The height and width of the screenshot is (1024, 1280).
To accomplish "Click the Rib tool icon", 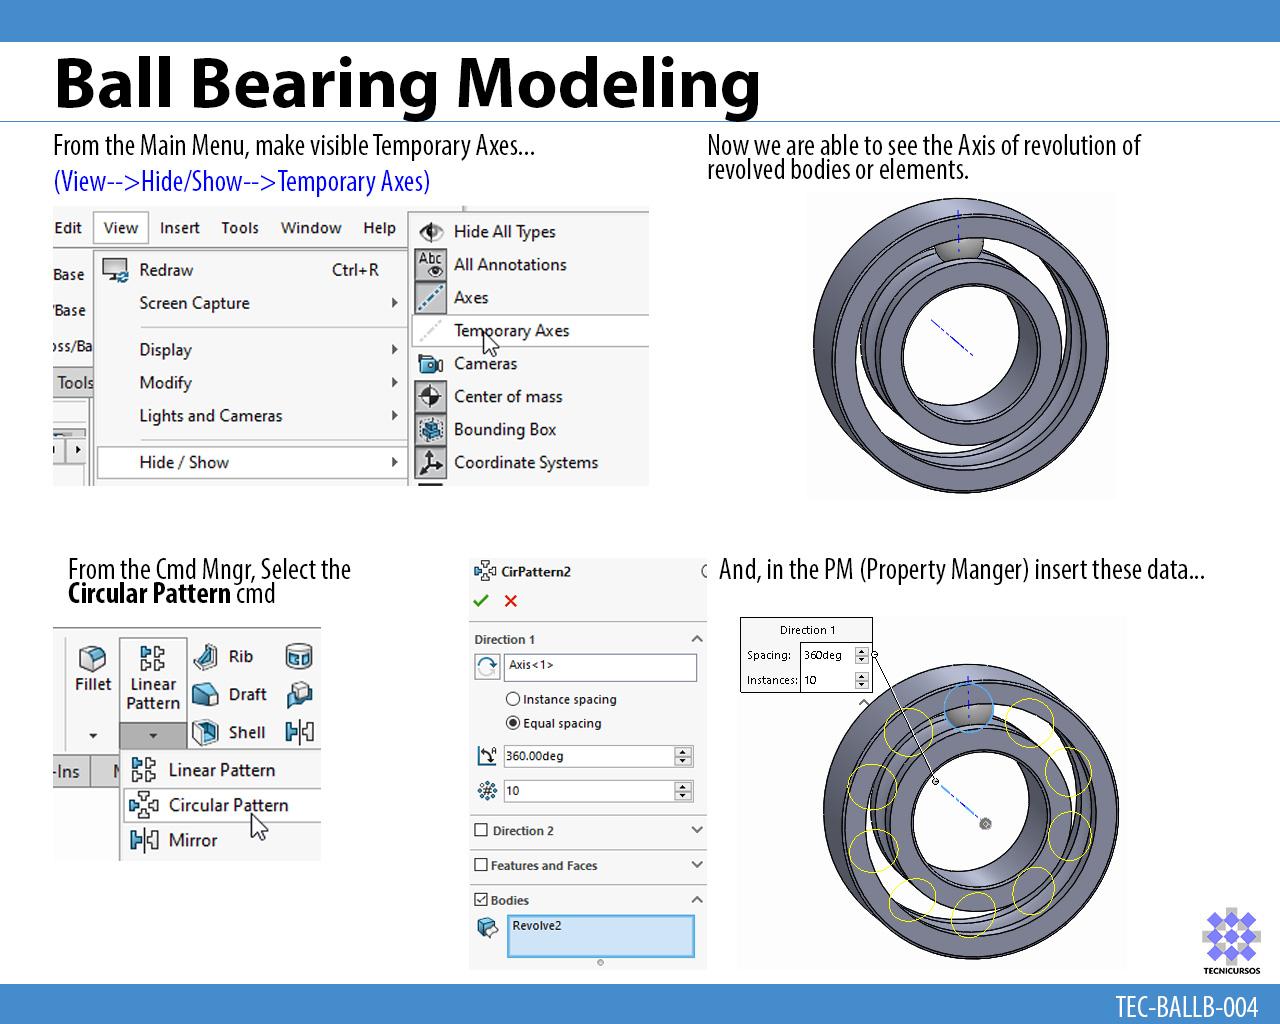I will point(205,657).
